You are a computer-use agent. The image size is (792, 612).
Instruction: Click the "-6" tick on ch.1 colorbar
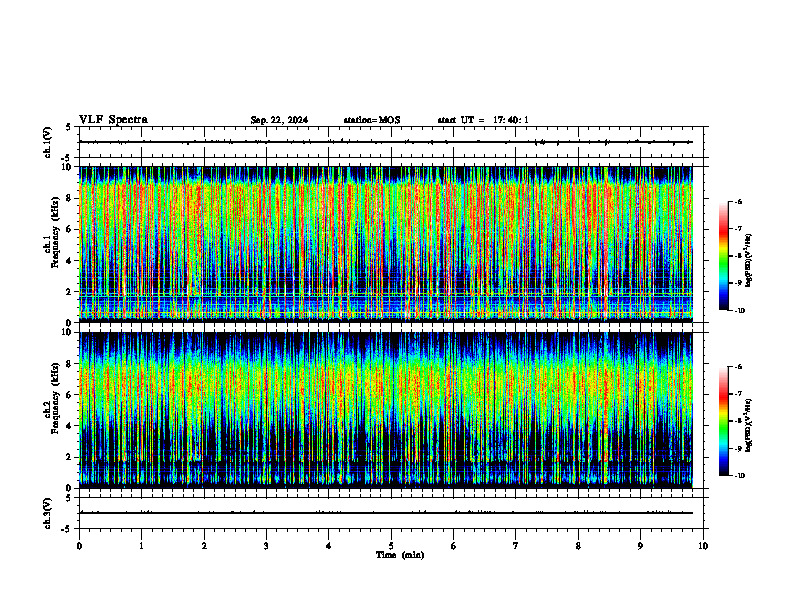738,202
